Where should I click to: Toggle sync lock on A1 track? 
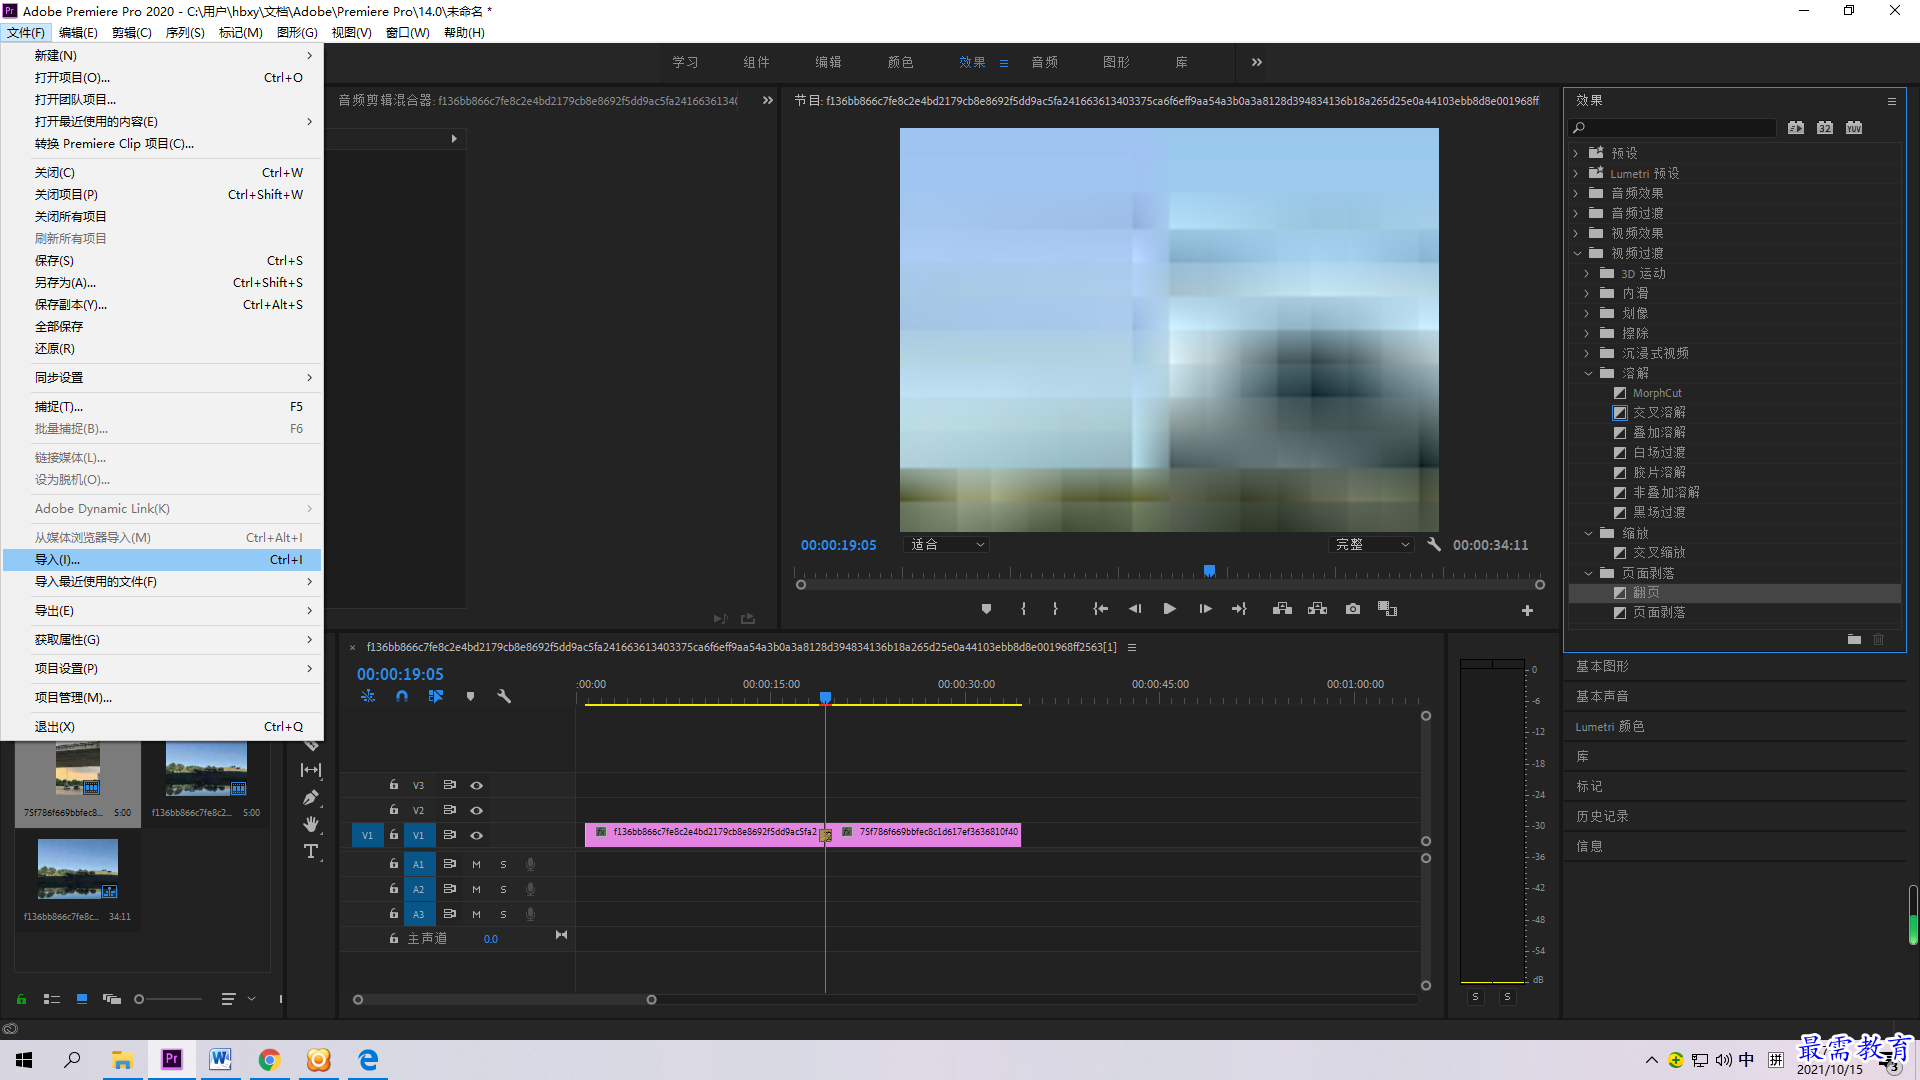tap(449, 864)
